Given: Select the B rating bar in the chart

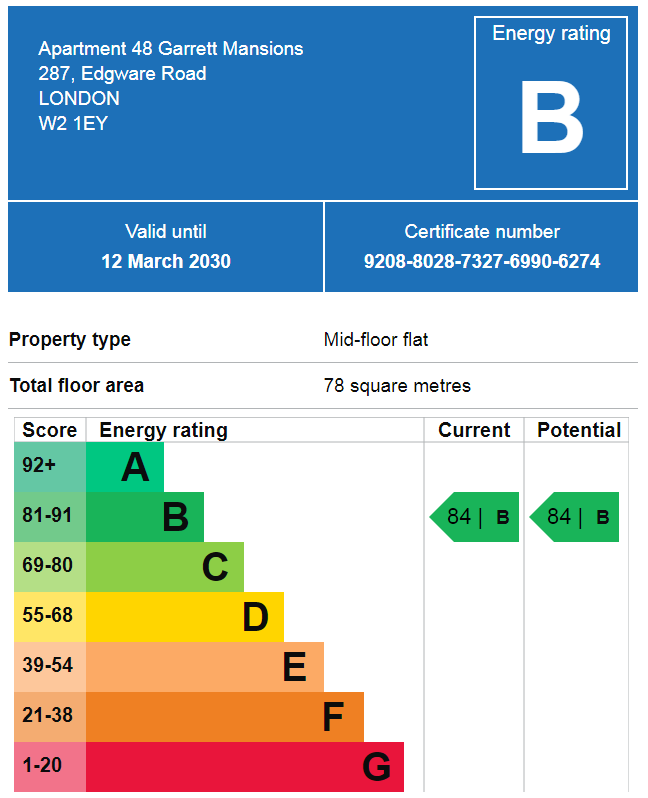Looking at the screenshot, I should 145,517.
